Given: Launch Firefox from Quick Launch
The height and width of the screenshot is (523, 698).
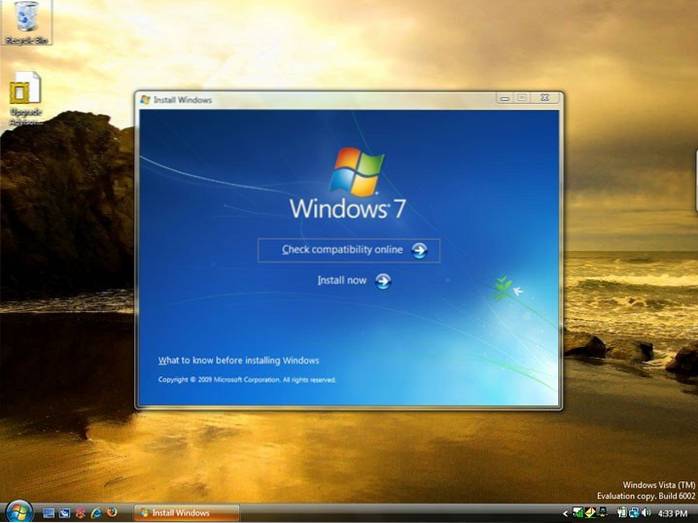Looking at the screenshot, I should click(113, 513).
